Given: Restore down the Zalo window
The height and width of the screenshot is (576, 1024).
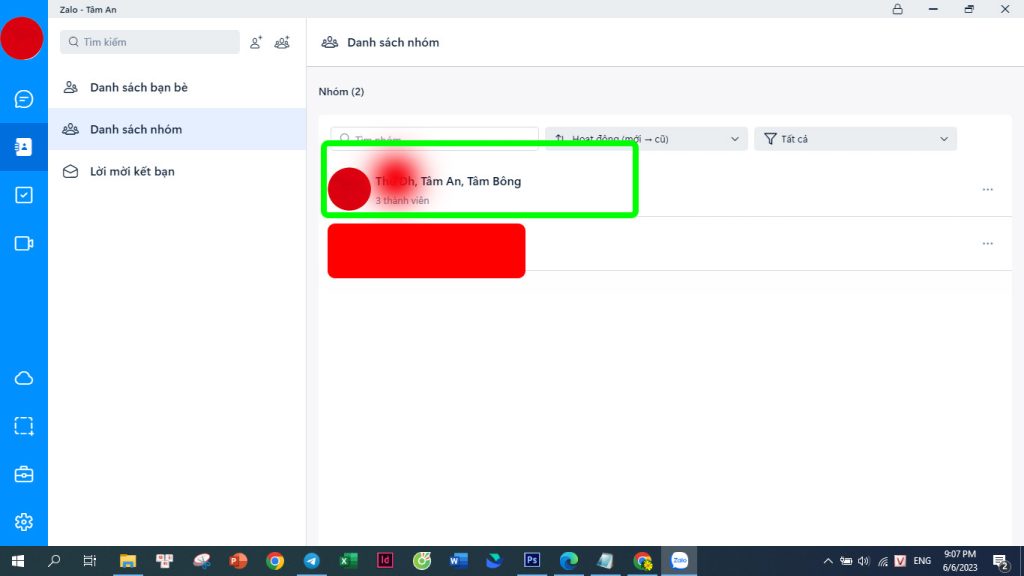Looking at the screenshot, I should click(969, 9).
